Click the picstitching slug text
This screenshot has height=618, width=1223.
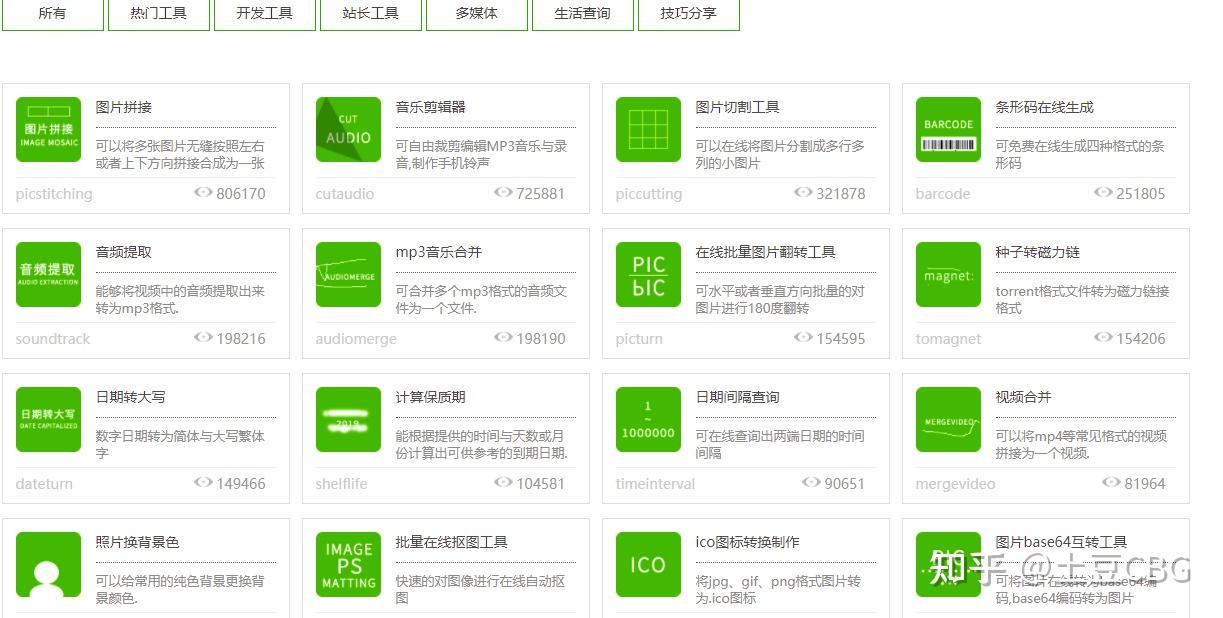click(x=54, y=194)
